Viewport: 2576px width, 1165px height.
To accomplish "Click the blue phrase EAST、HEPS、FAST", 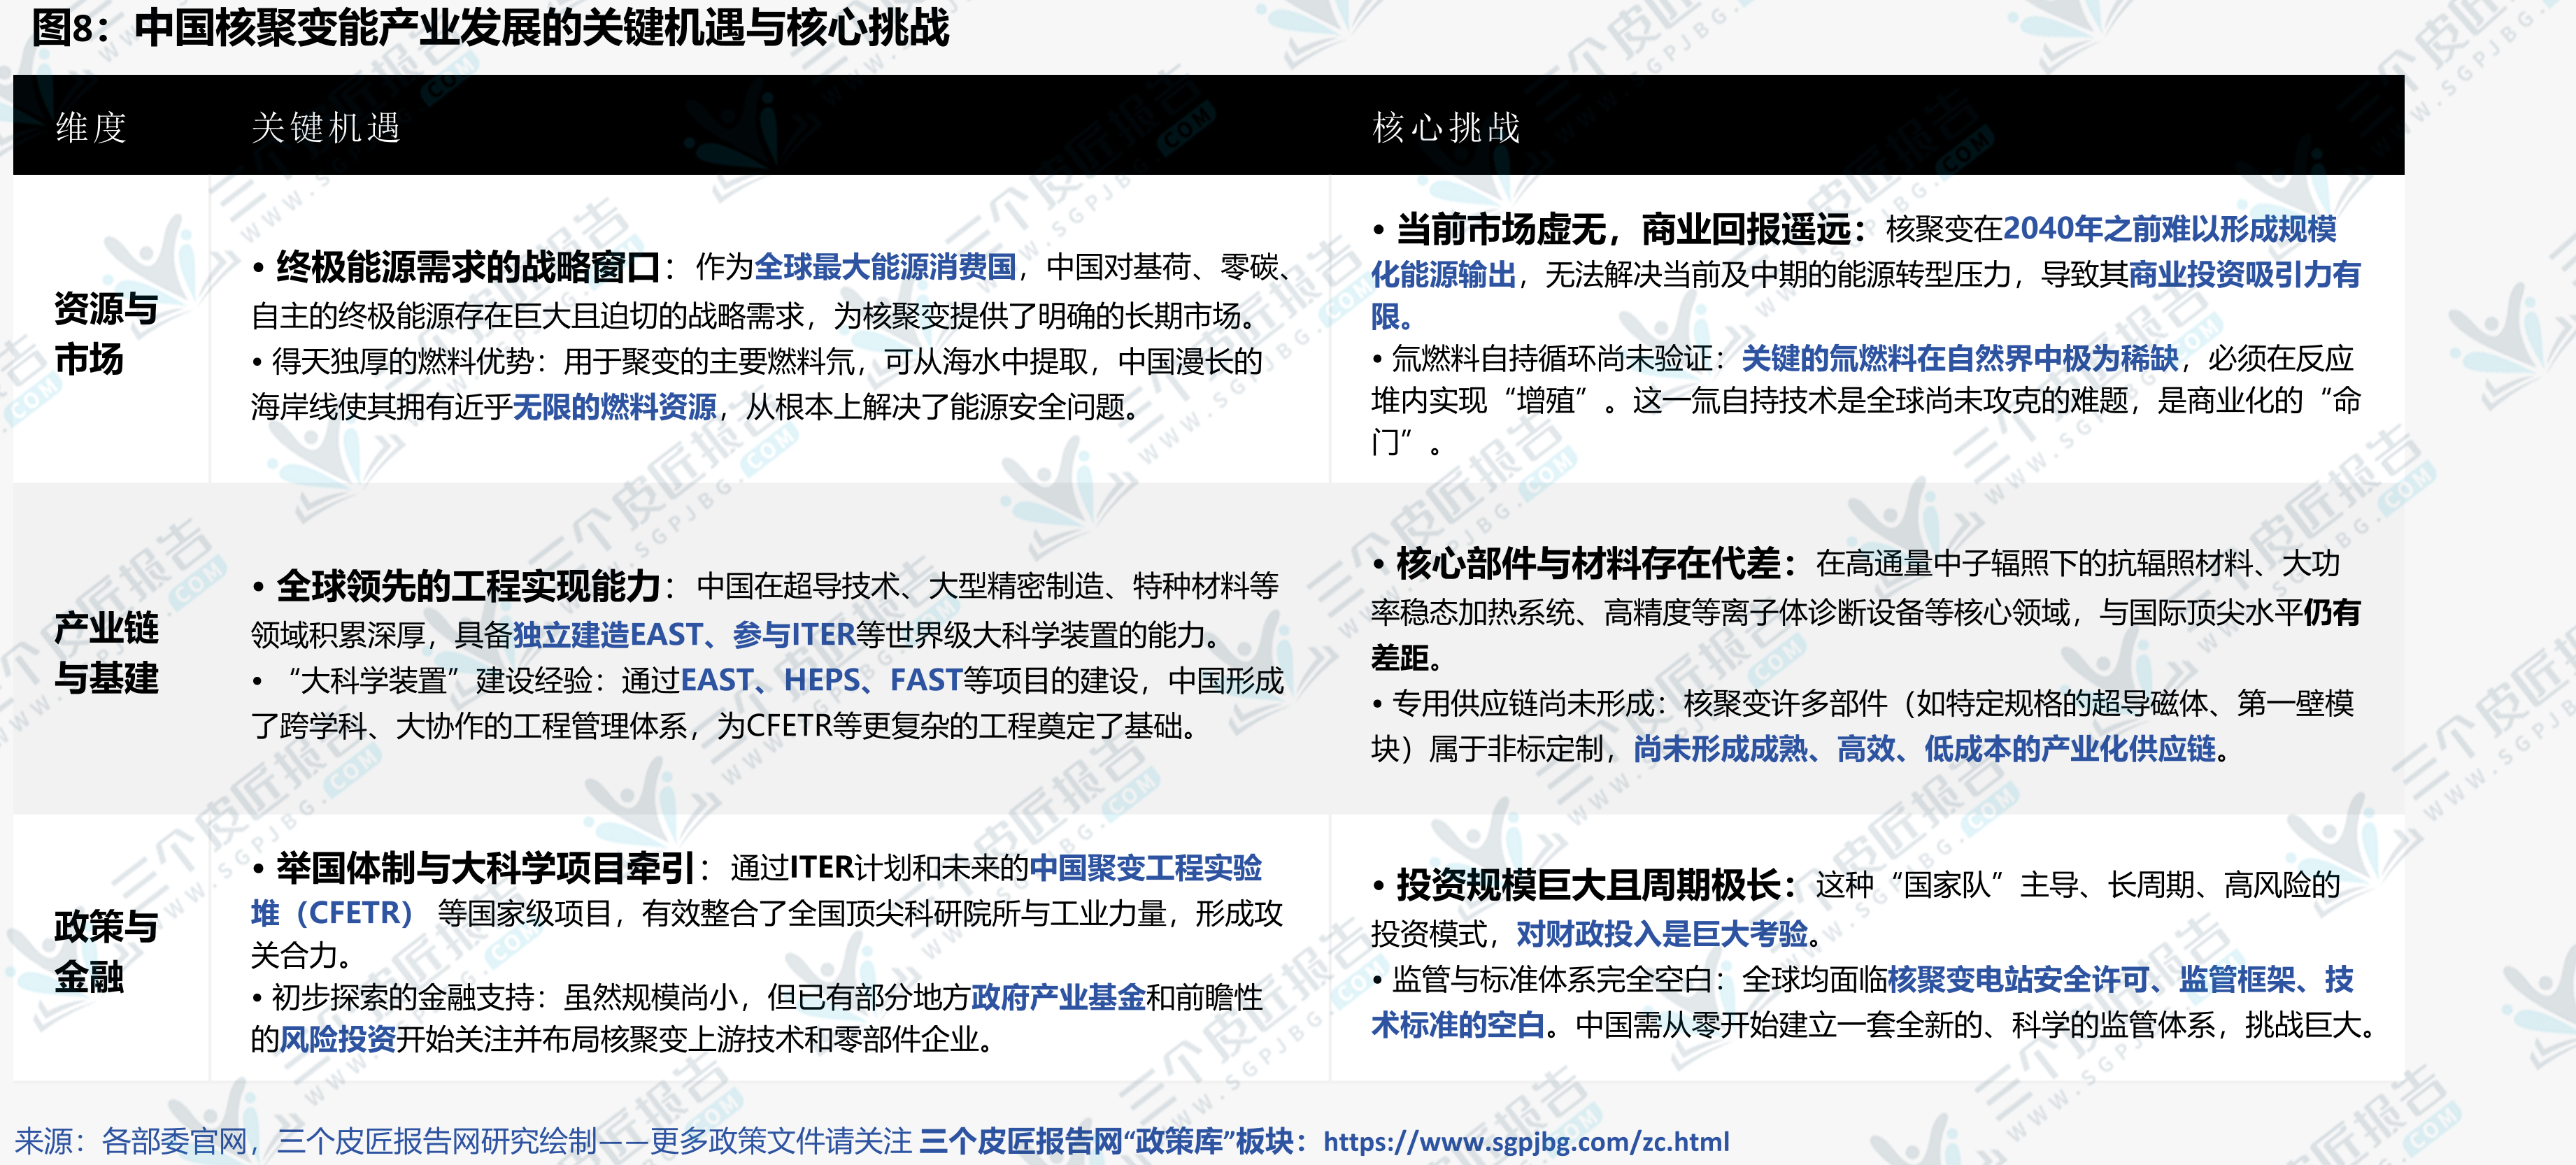I will coord(821,681).
